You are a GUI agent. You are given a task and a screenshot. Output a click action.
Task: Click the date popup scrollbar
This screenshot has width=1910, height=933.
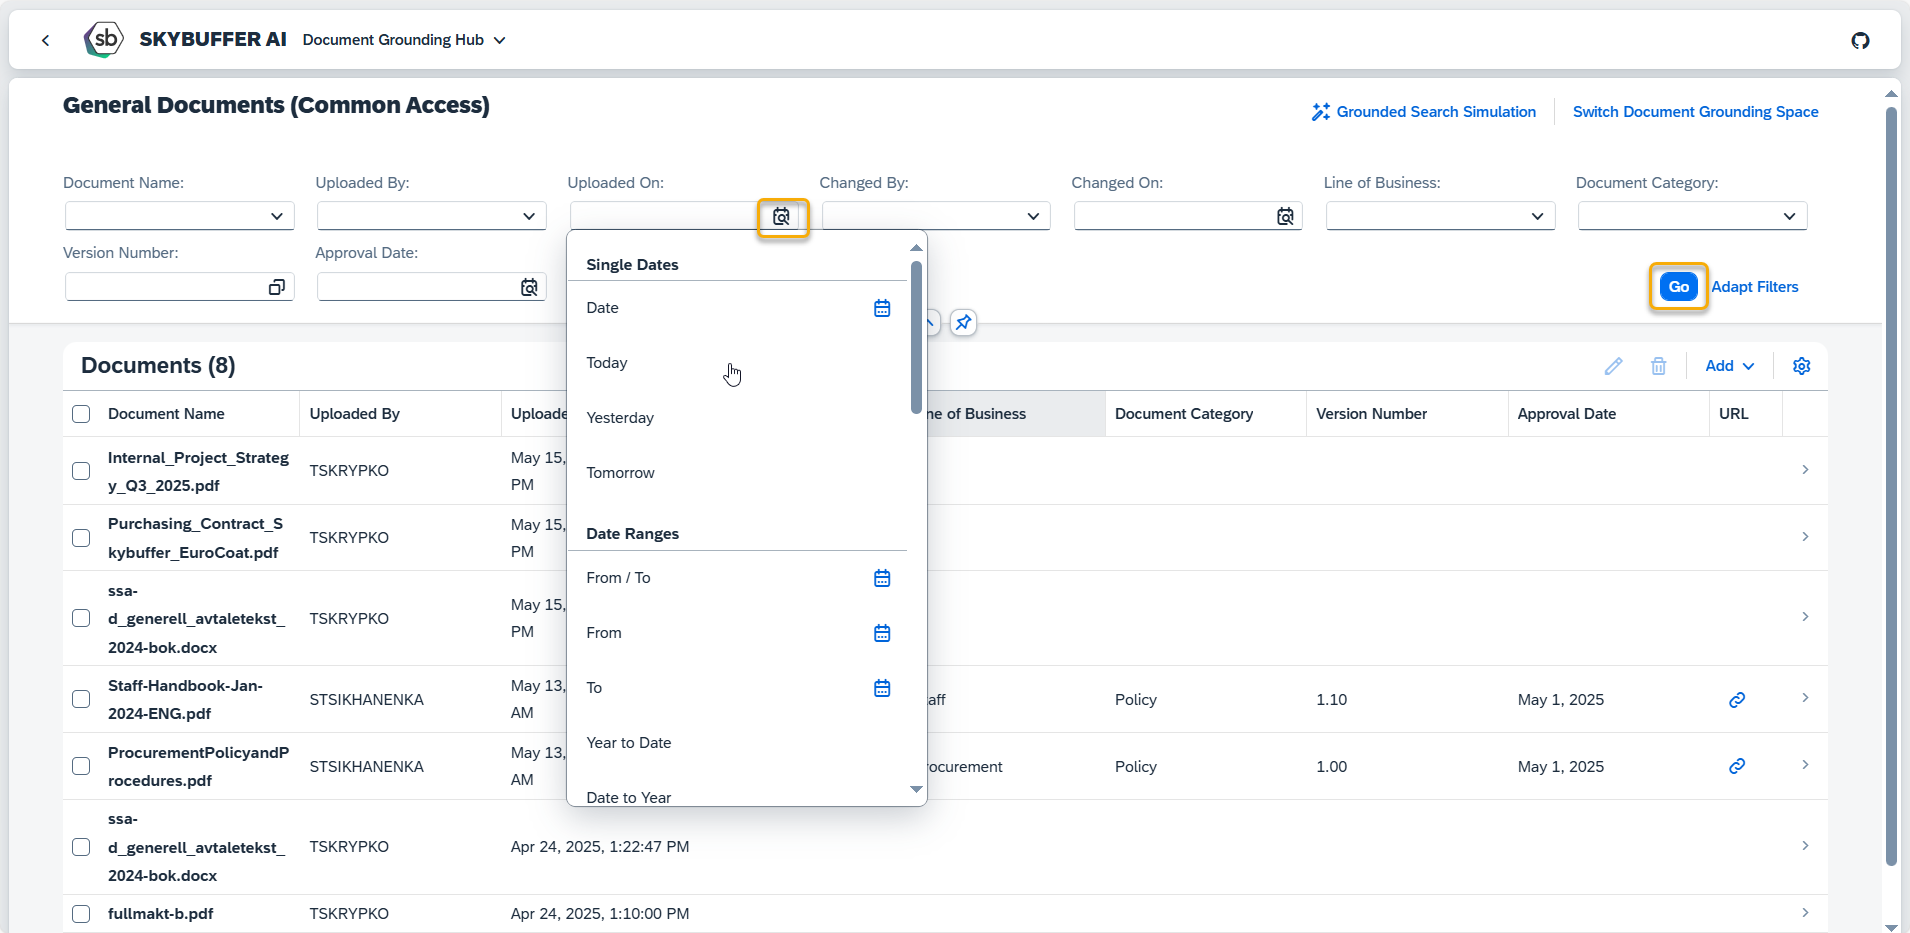tap(916, 338)
